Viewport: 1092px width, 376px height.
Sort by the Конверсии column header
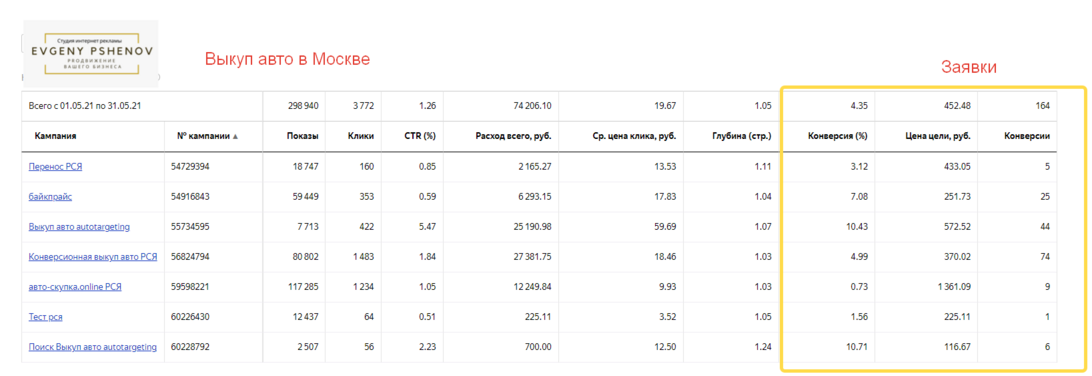[x=1027, y=136]
